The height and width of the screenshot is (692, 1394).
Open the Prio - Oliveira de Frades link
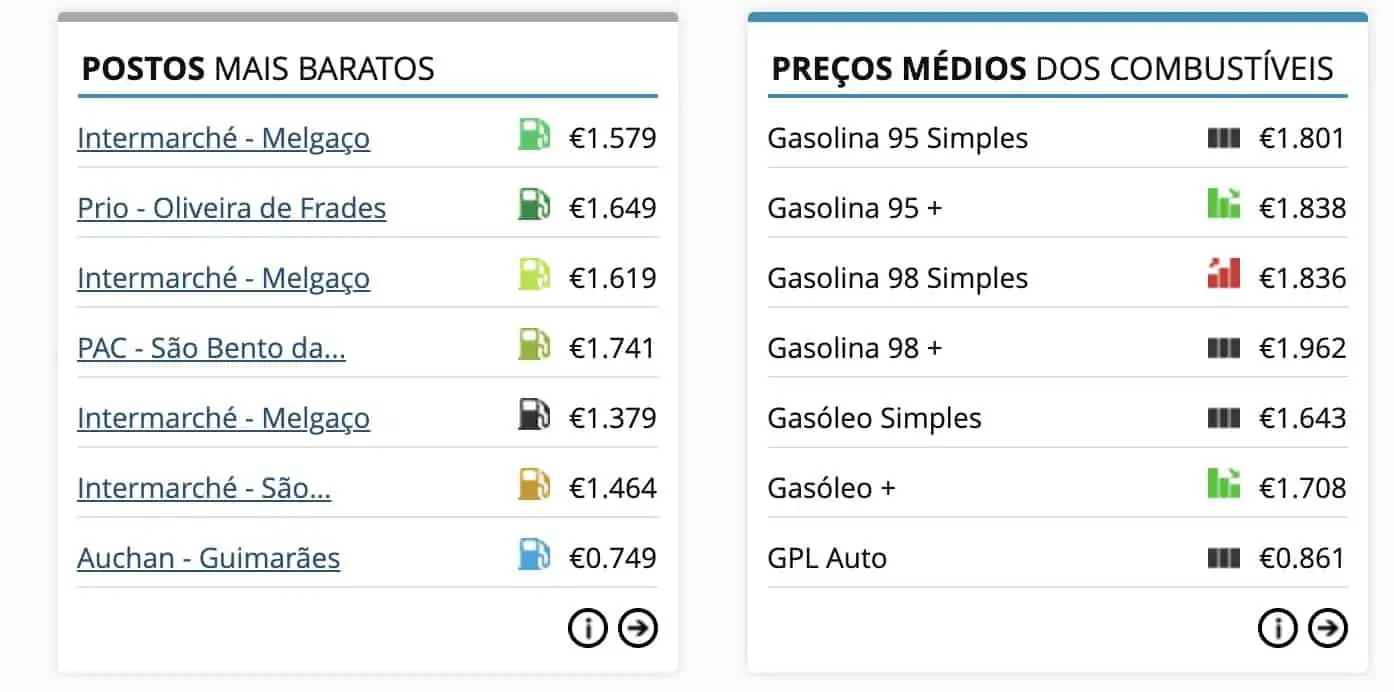coord(231,208)
